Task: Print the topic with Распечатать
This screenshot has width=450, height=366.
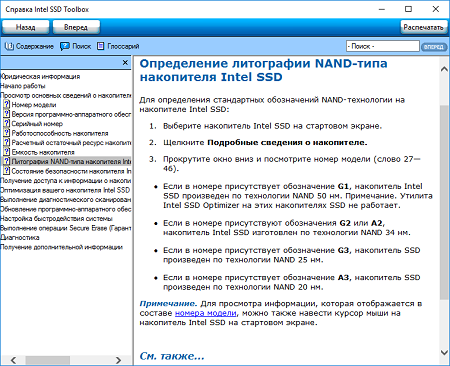Action: pyautogui.click(x=423, y=27)
